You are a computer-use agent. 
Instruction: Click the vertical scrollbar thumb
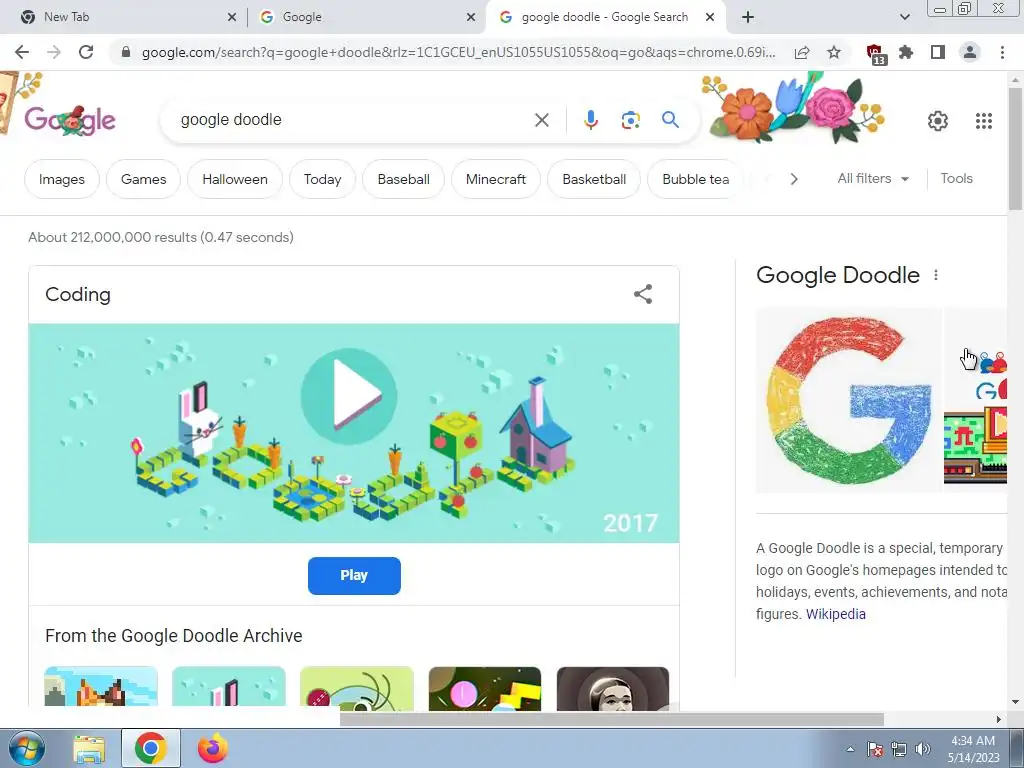pos(1015,148)
